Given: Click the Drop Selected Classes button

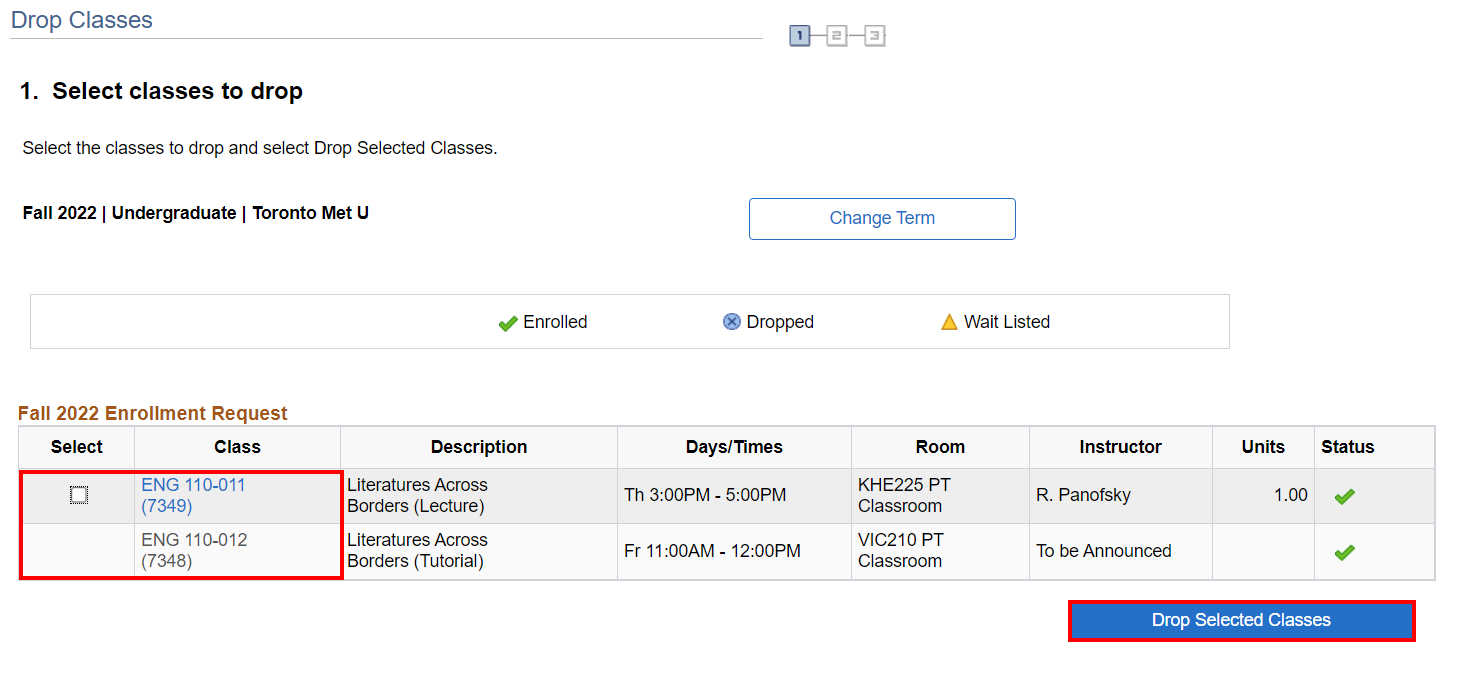Looking at the screenshot, I should coord(1241,620).
